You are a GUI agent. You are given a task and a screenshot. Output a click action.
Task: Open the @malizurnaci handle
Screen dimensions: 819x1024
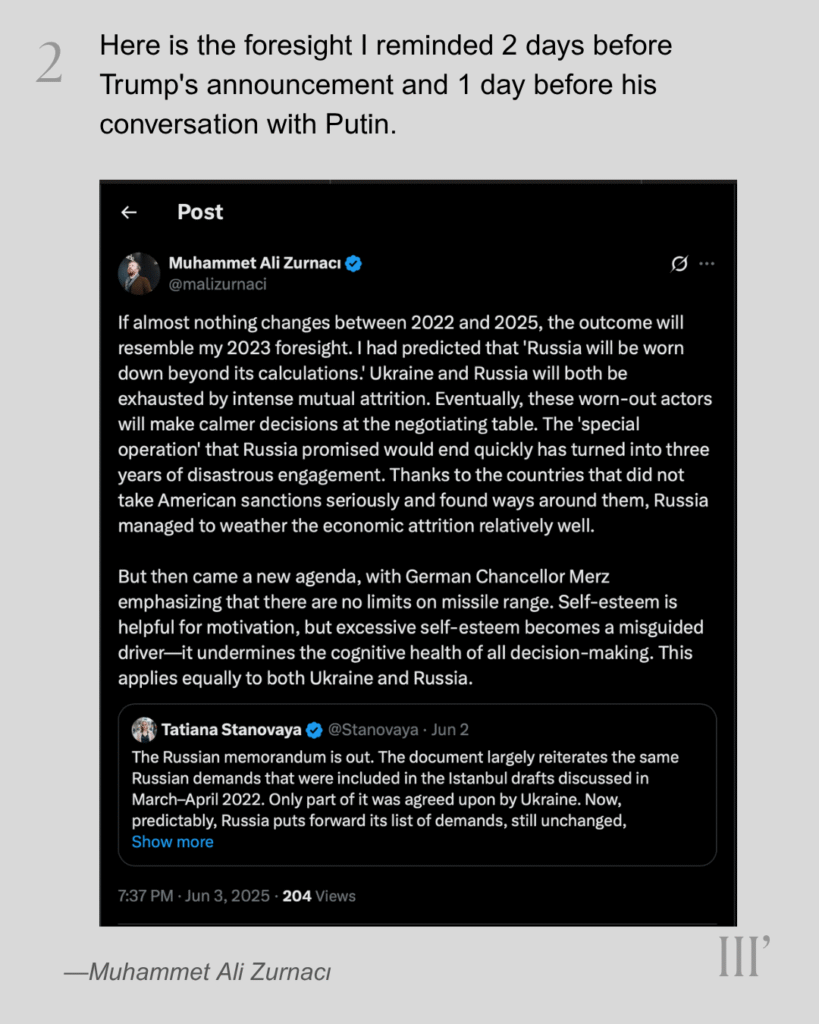coord(217,284)
